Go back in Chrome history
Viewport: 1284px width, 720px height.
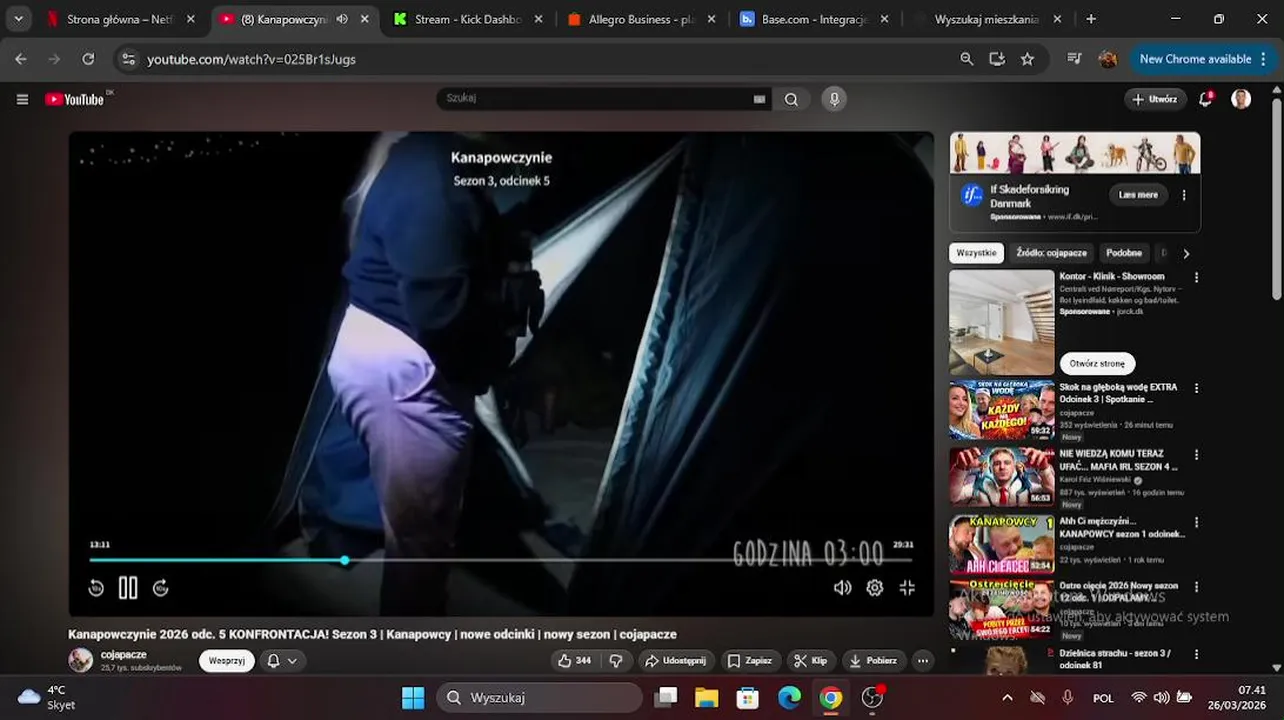(21, 59)
